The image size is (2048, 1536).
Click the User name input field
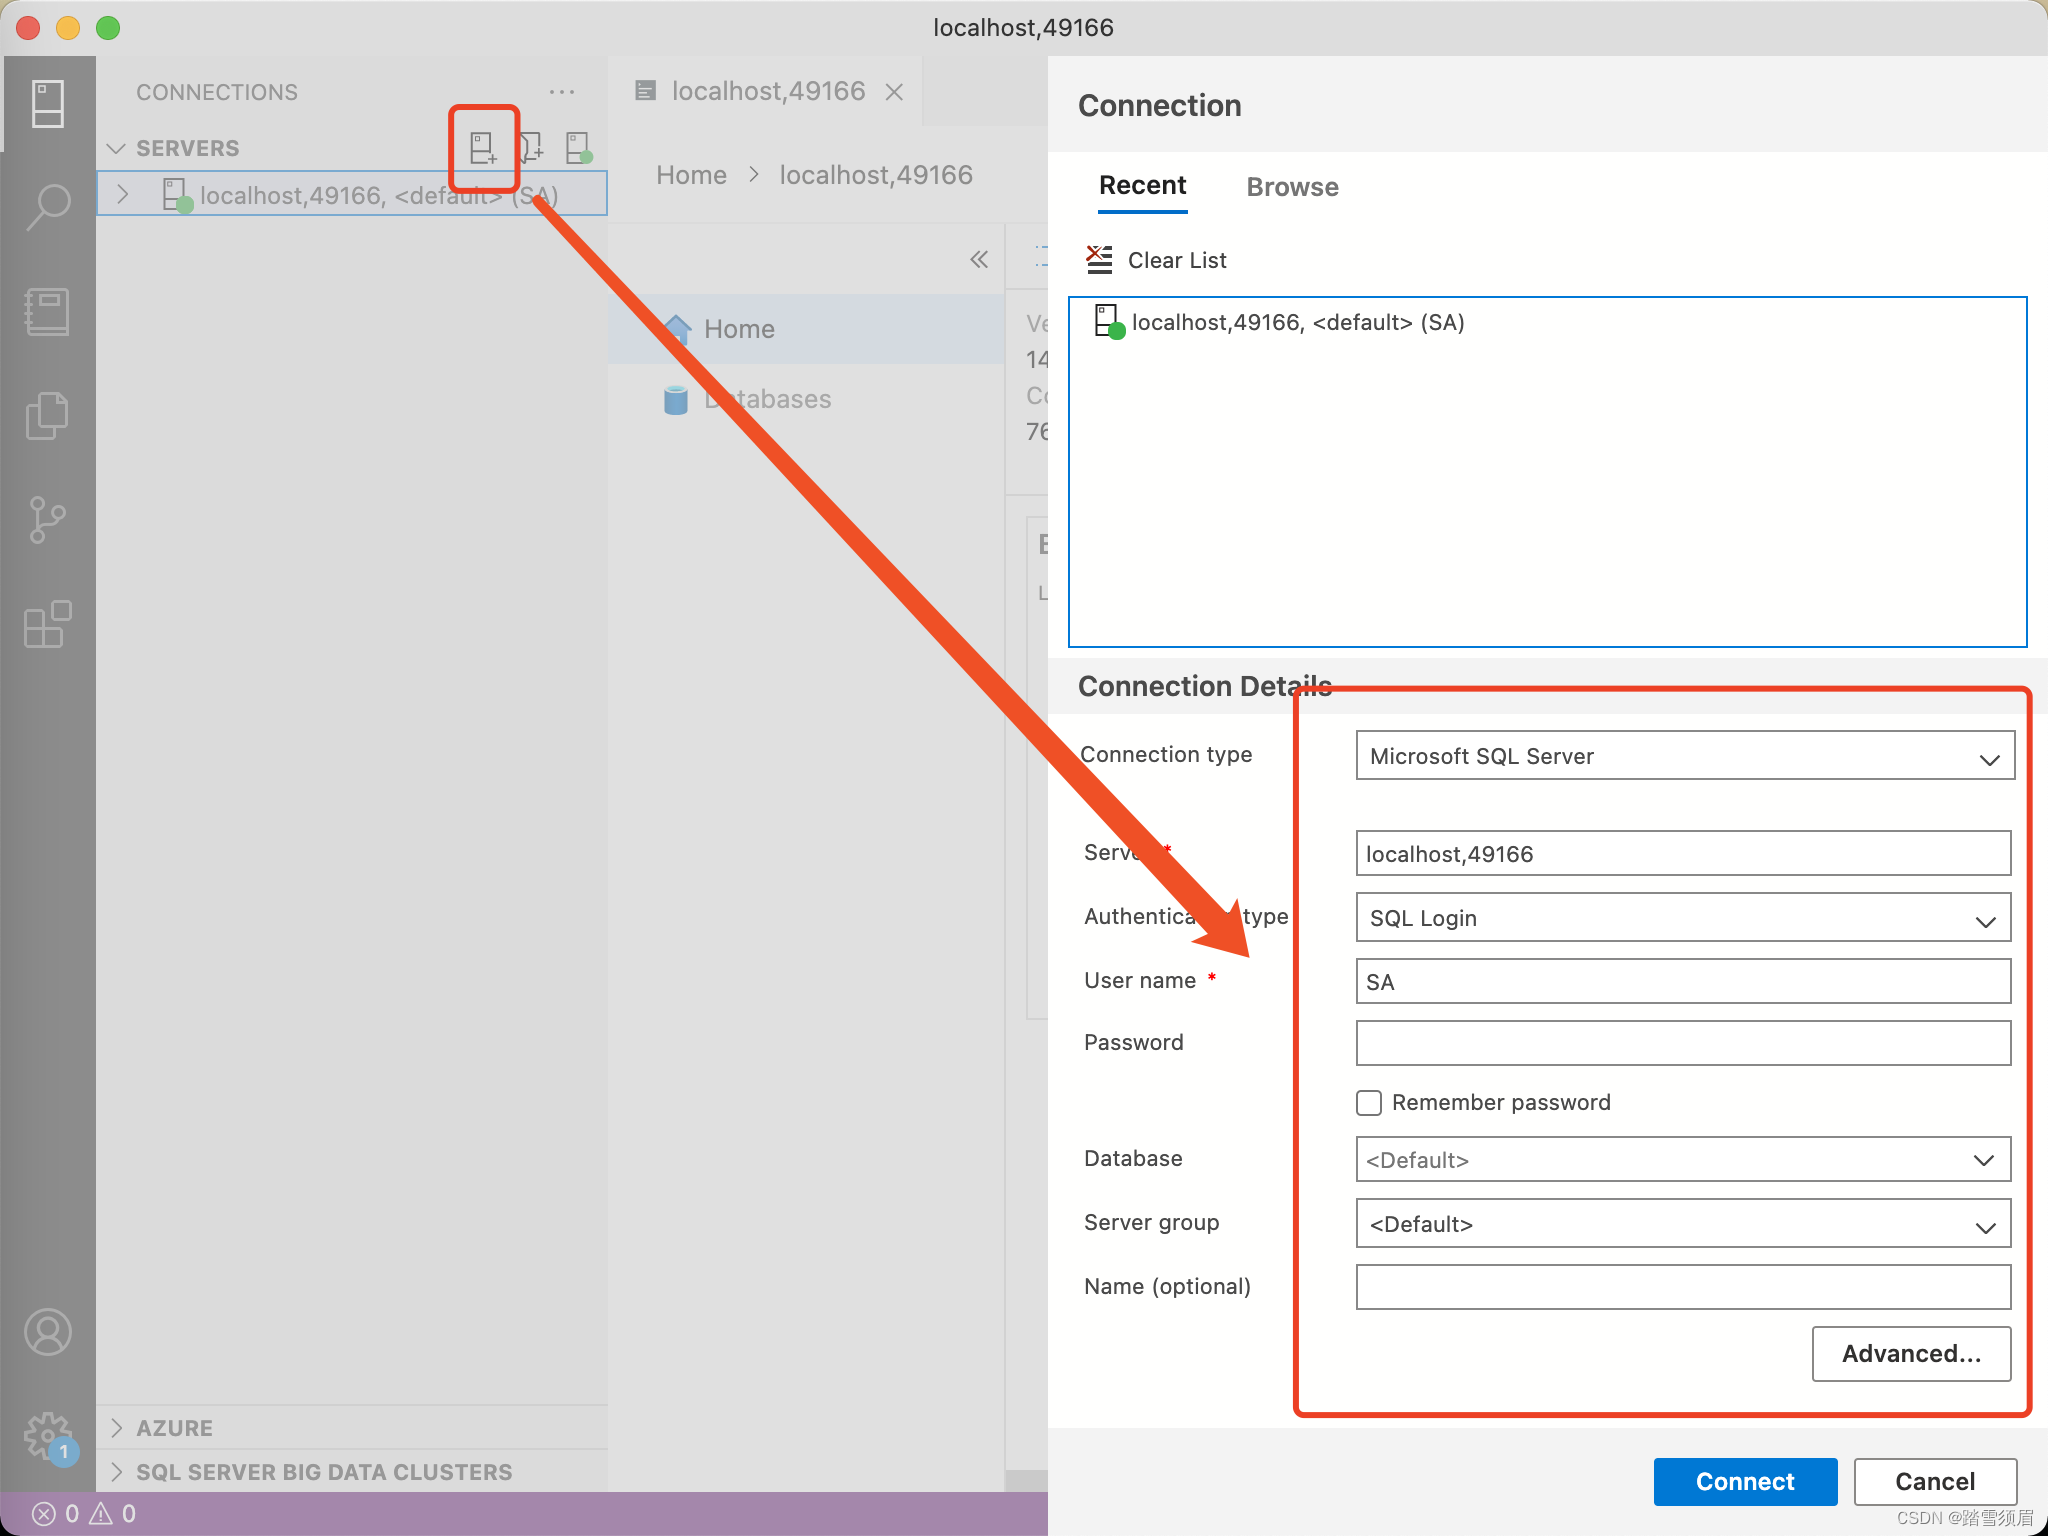pos(1683,982)
